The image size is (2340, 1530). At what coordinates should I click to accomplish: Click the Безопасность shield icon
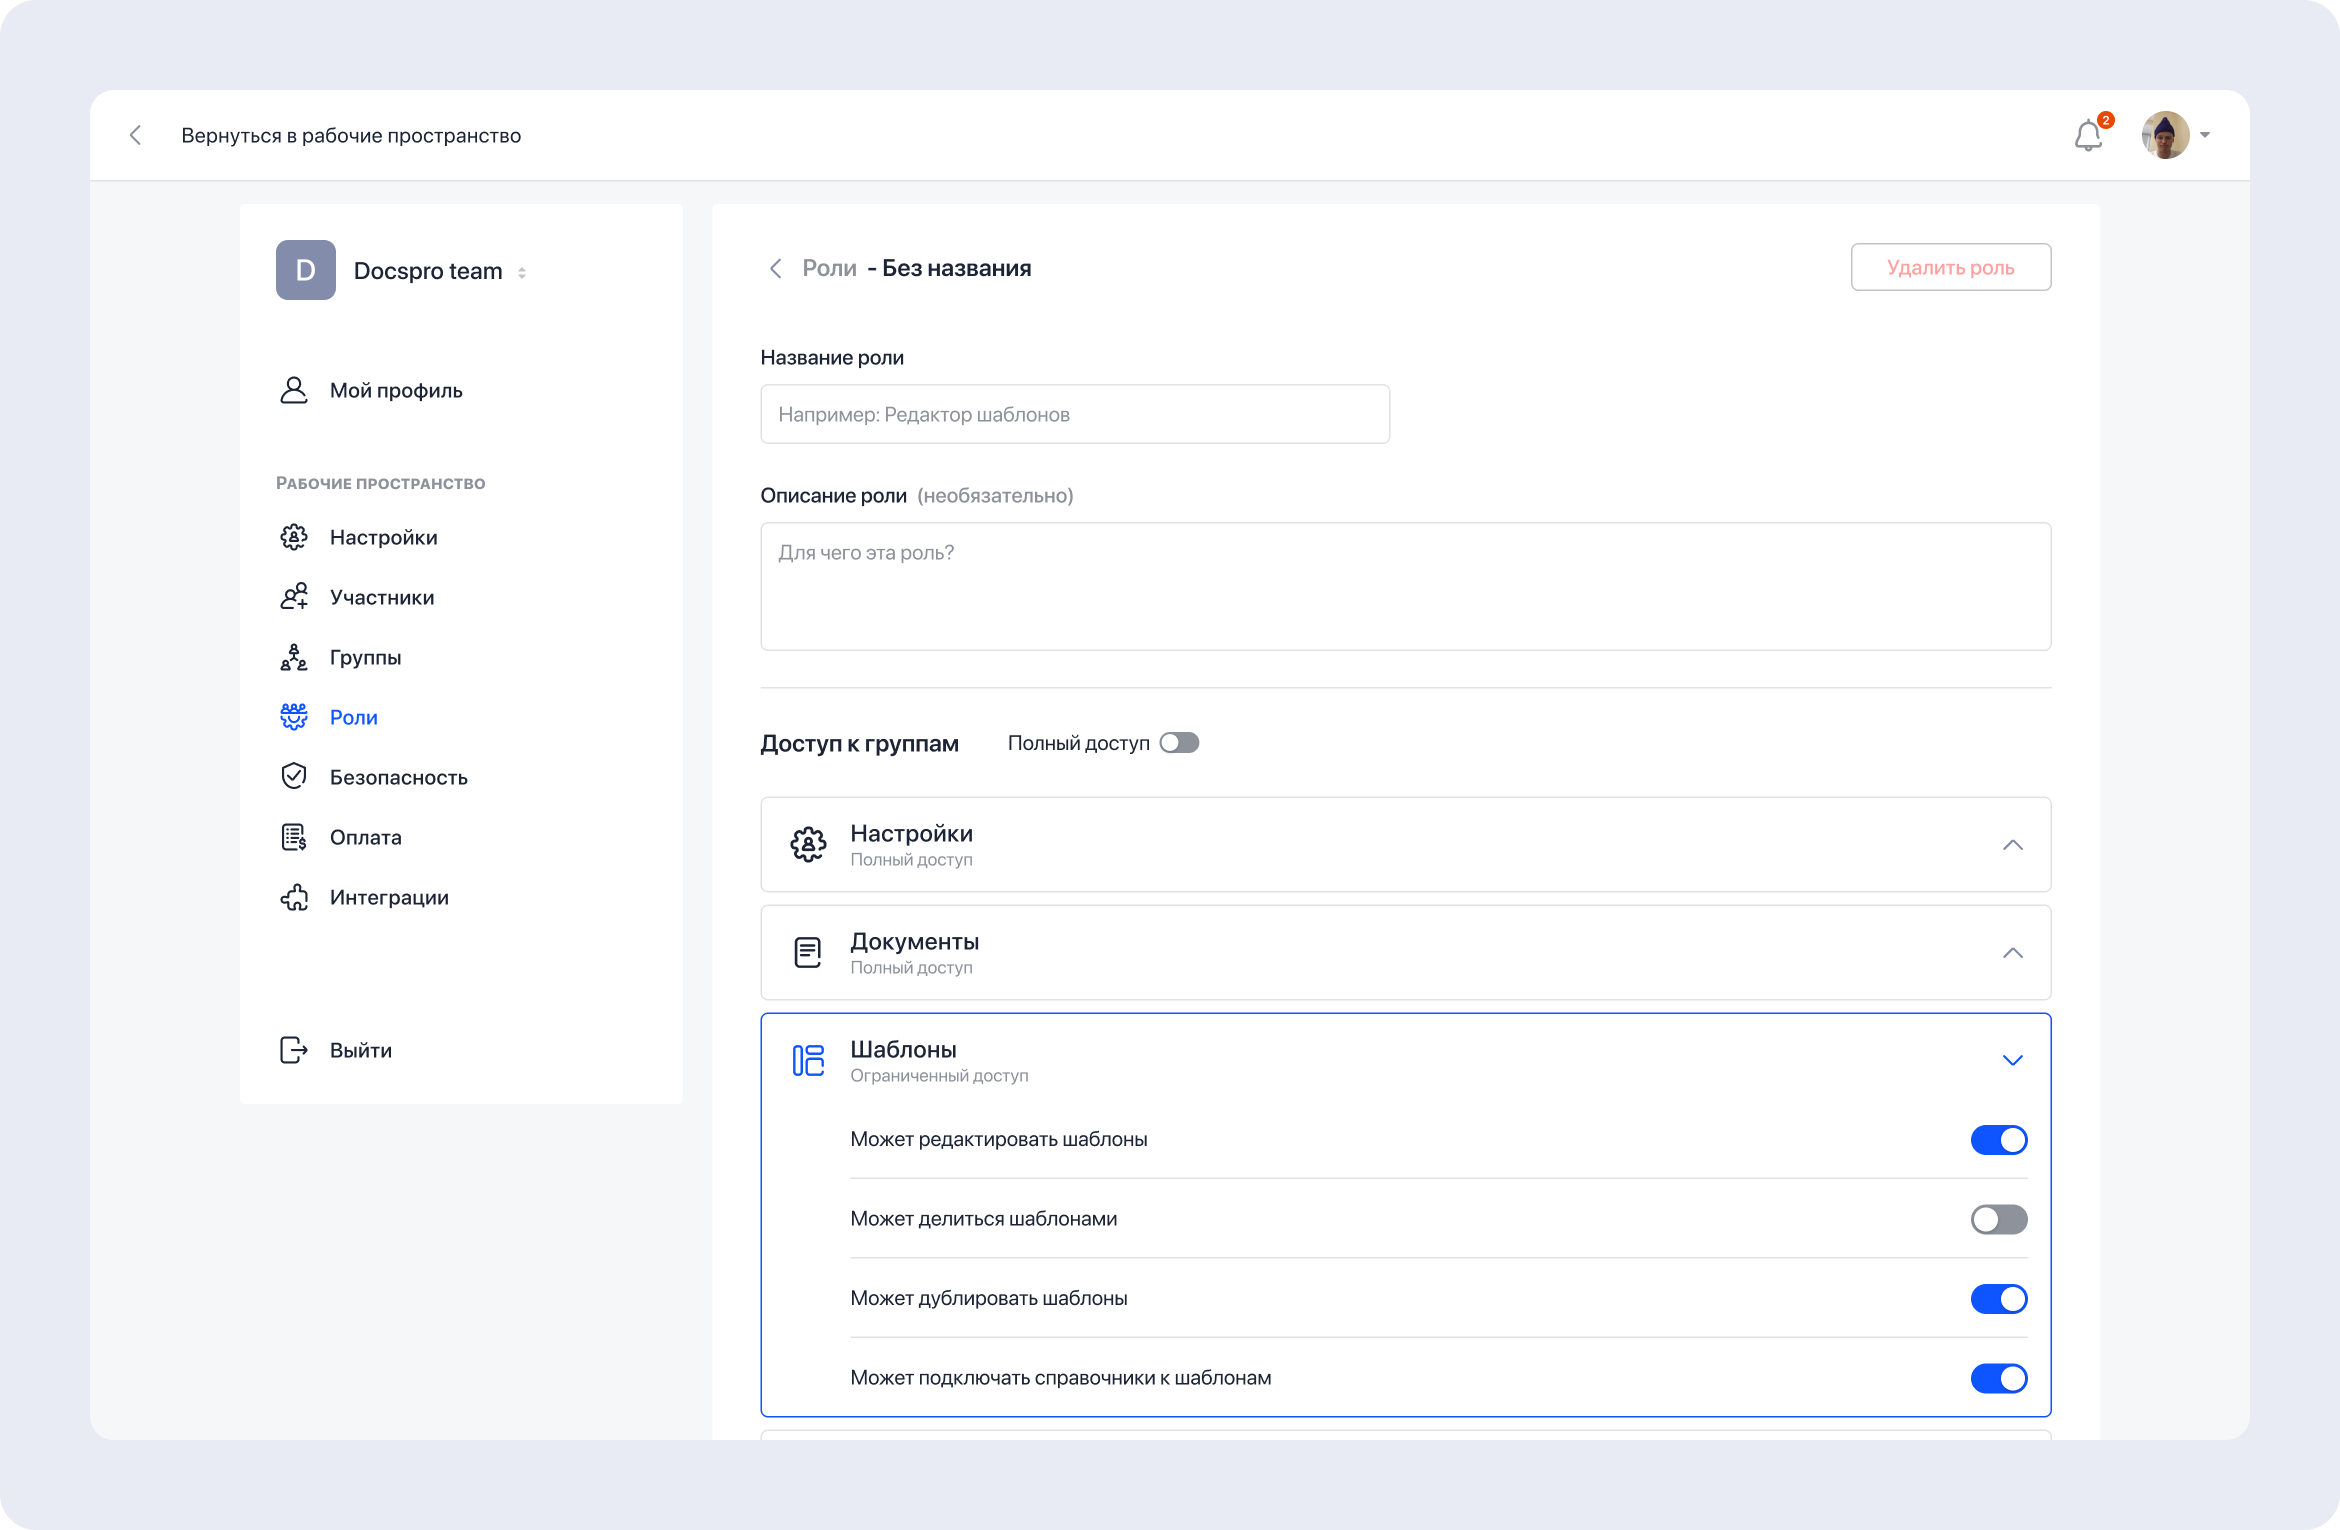pos(294,776)
